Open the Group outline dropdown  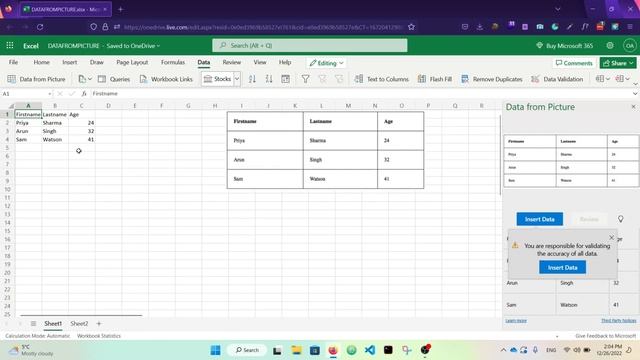[x=602, y=79]
